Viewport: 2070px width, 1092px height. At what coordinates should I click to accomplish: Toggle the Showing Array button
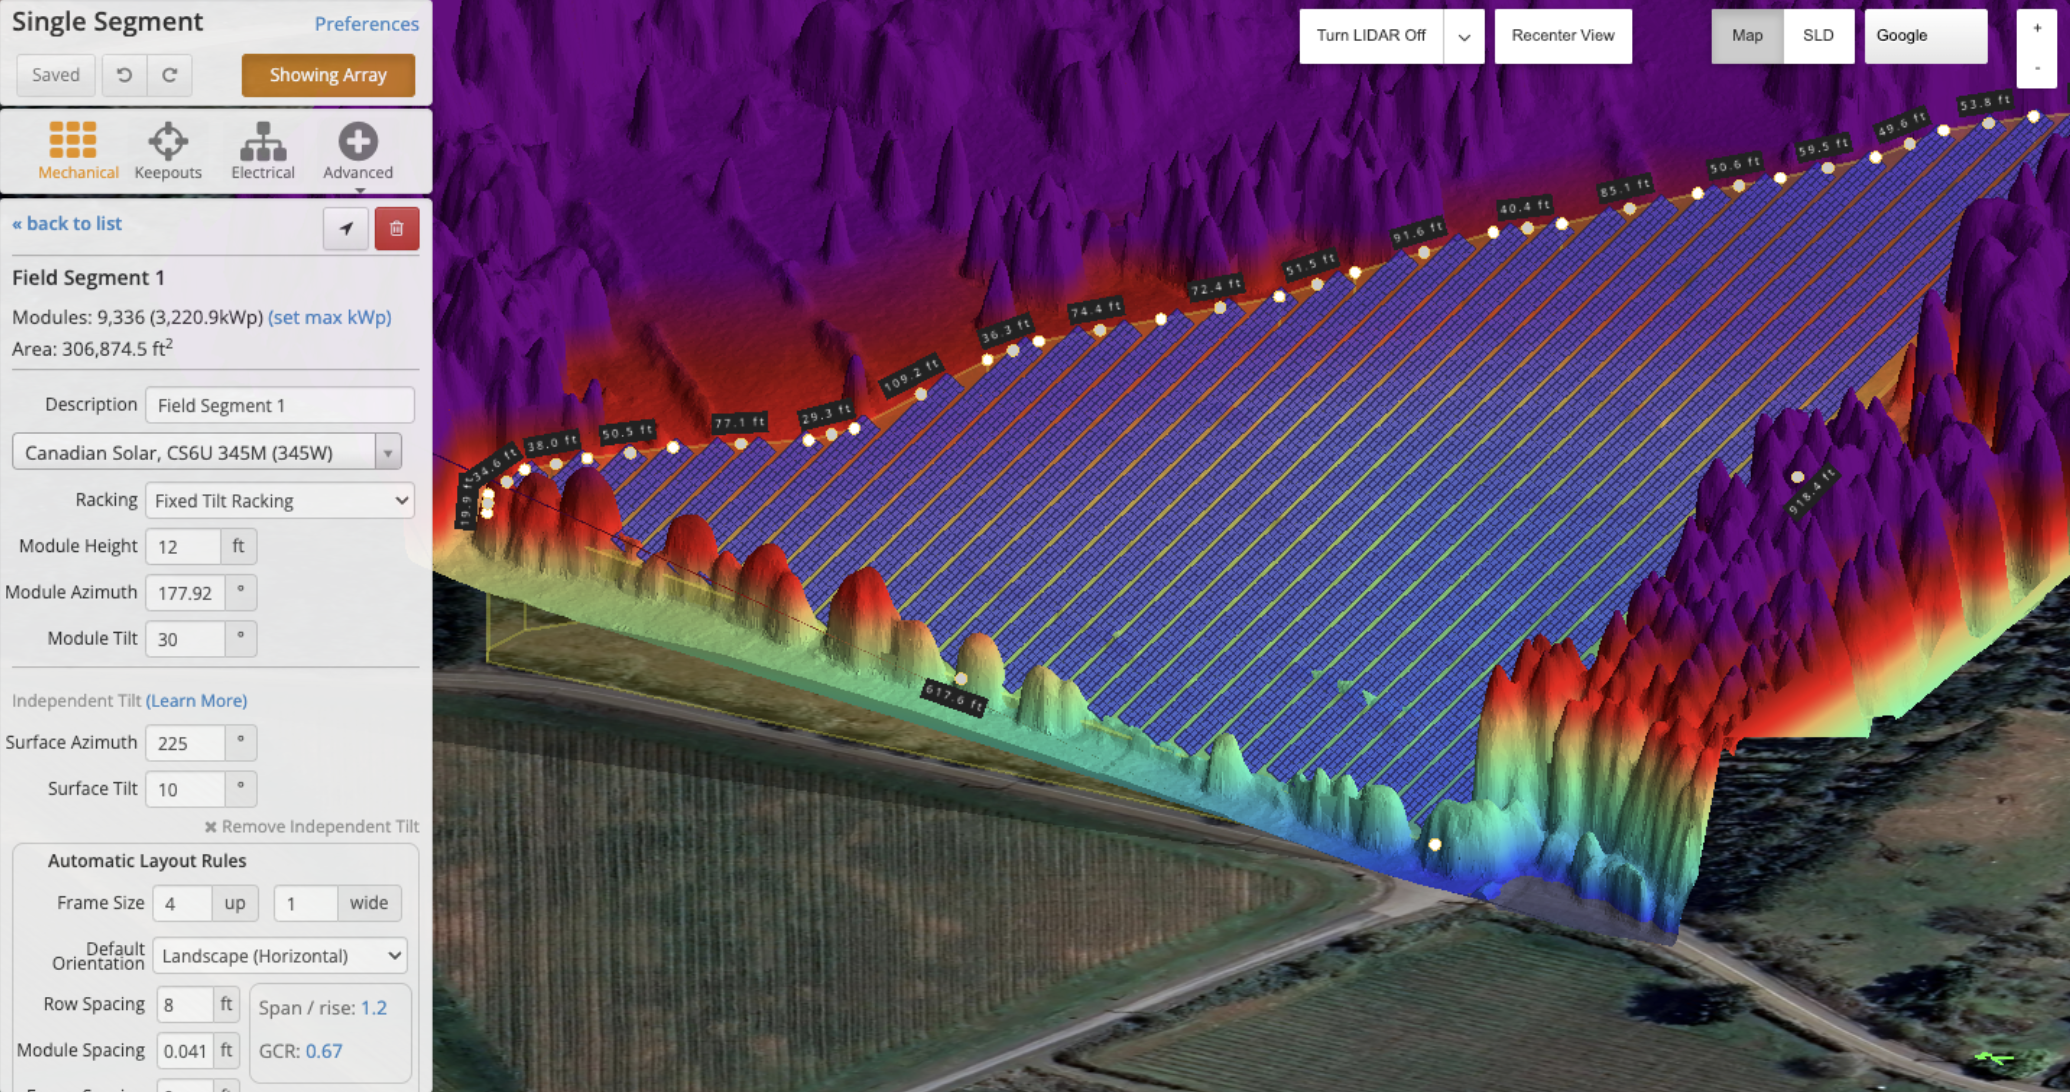click(x=328, y=75)
